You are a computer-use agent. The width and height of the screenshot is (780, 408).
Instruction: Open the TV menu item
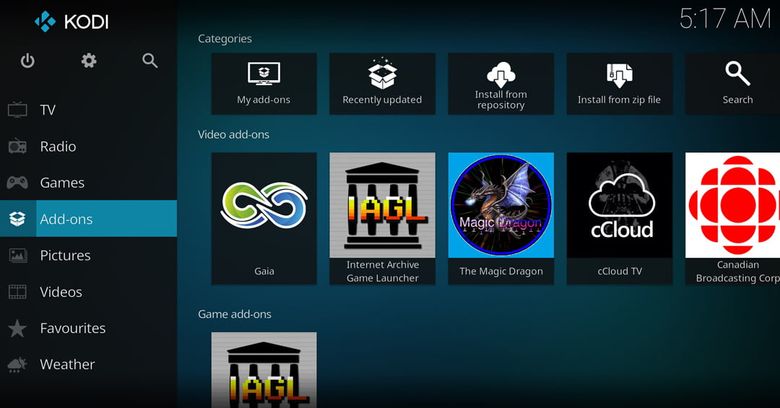coord(89,109)
